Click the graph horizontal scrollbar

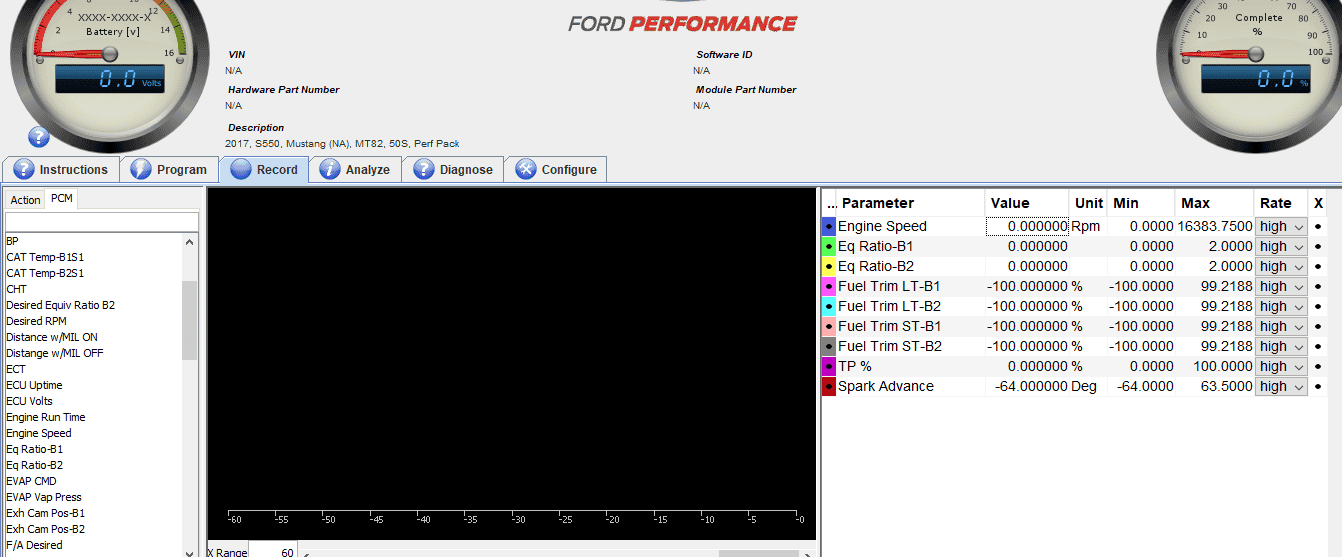560,552
